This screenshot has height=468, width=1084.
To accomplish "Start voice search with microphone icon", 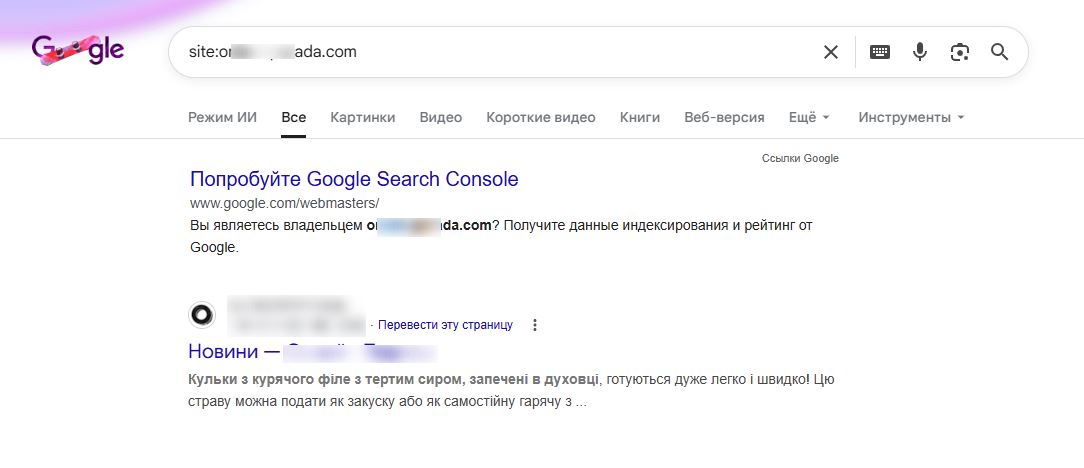I will 920,52.
